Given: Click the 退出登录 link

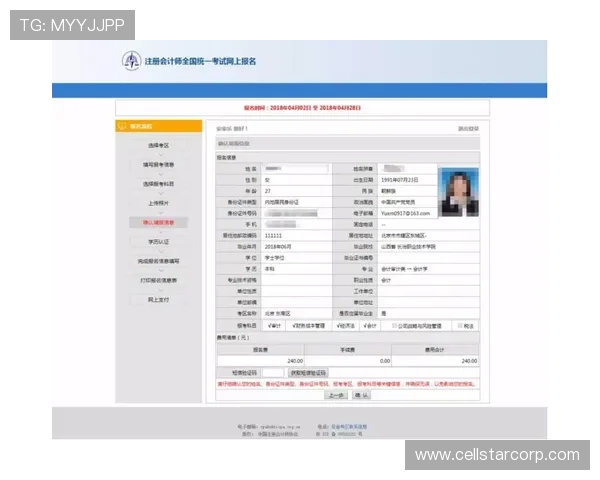Looking at the screenshot, I should click(x=468, y=129).
